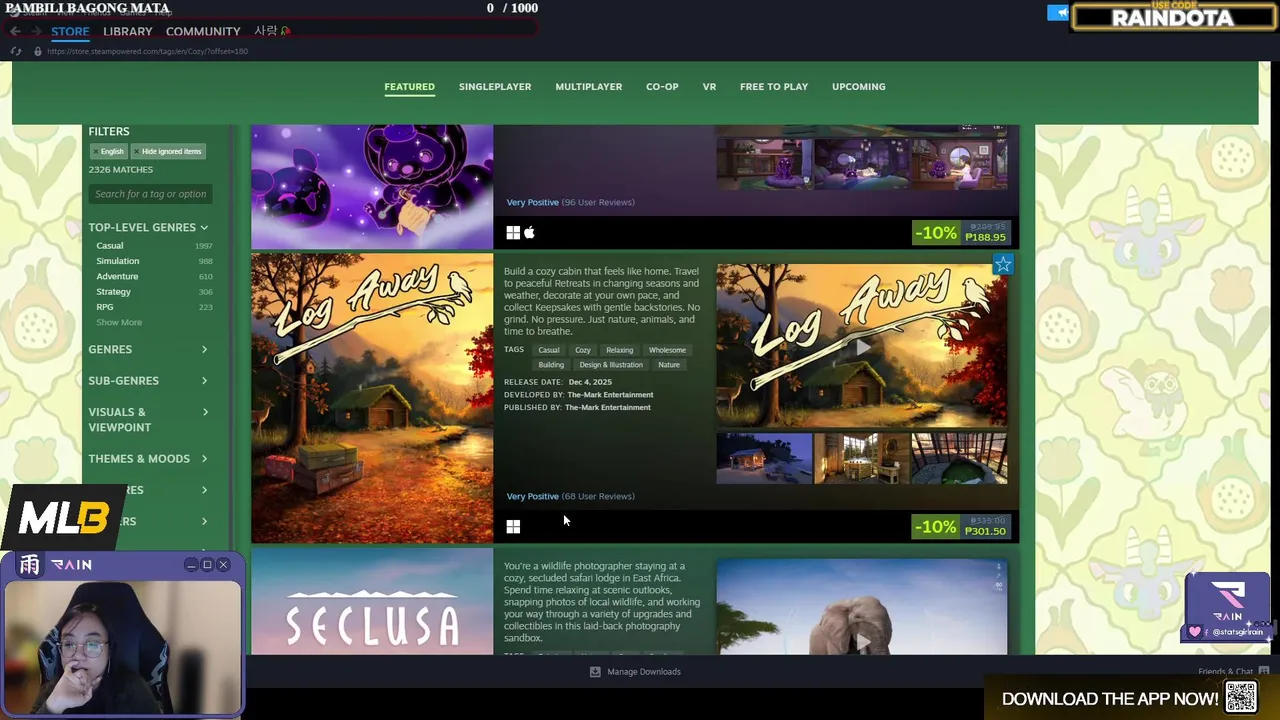This screenshot has width=1280, height=720.
Task: Open the Log Away cover artwork
Action: (x=372, y=398)
